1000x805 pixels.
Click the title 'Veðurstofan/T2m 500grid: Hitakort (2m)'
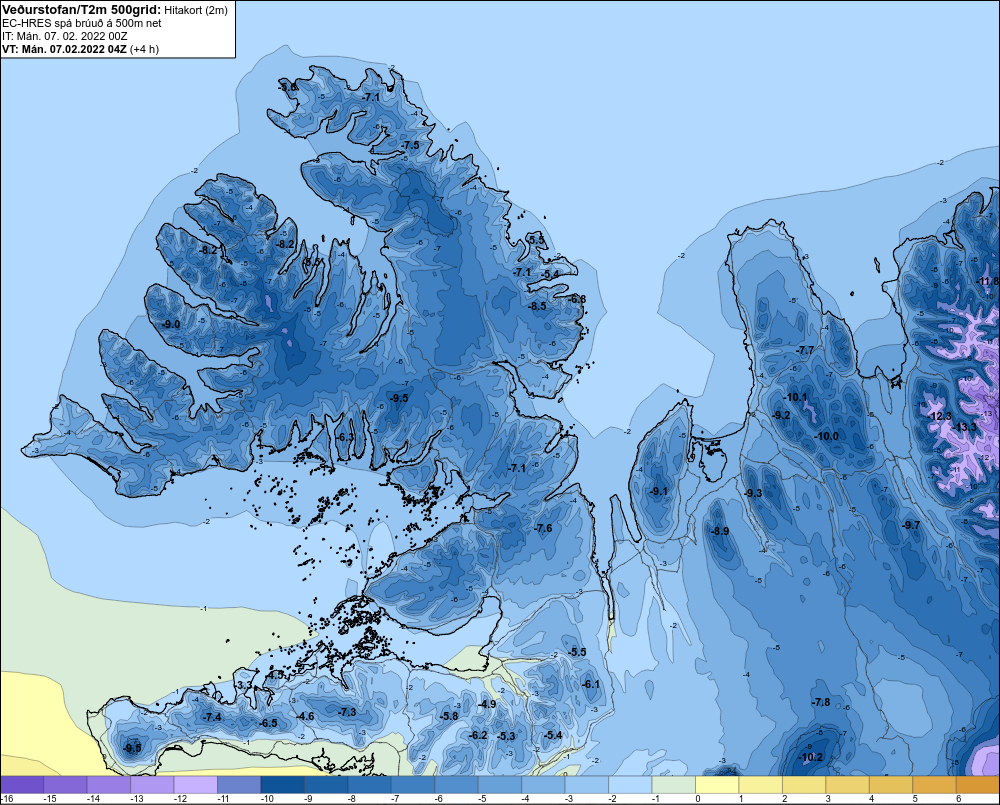point(115,10)
